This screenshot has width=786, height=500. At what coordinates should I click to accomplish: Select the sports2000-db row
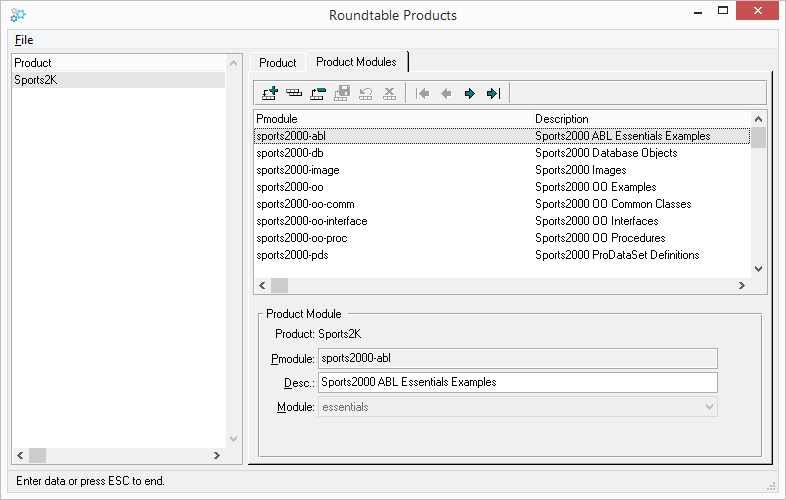point(502,153)
